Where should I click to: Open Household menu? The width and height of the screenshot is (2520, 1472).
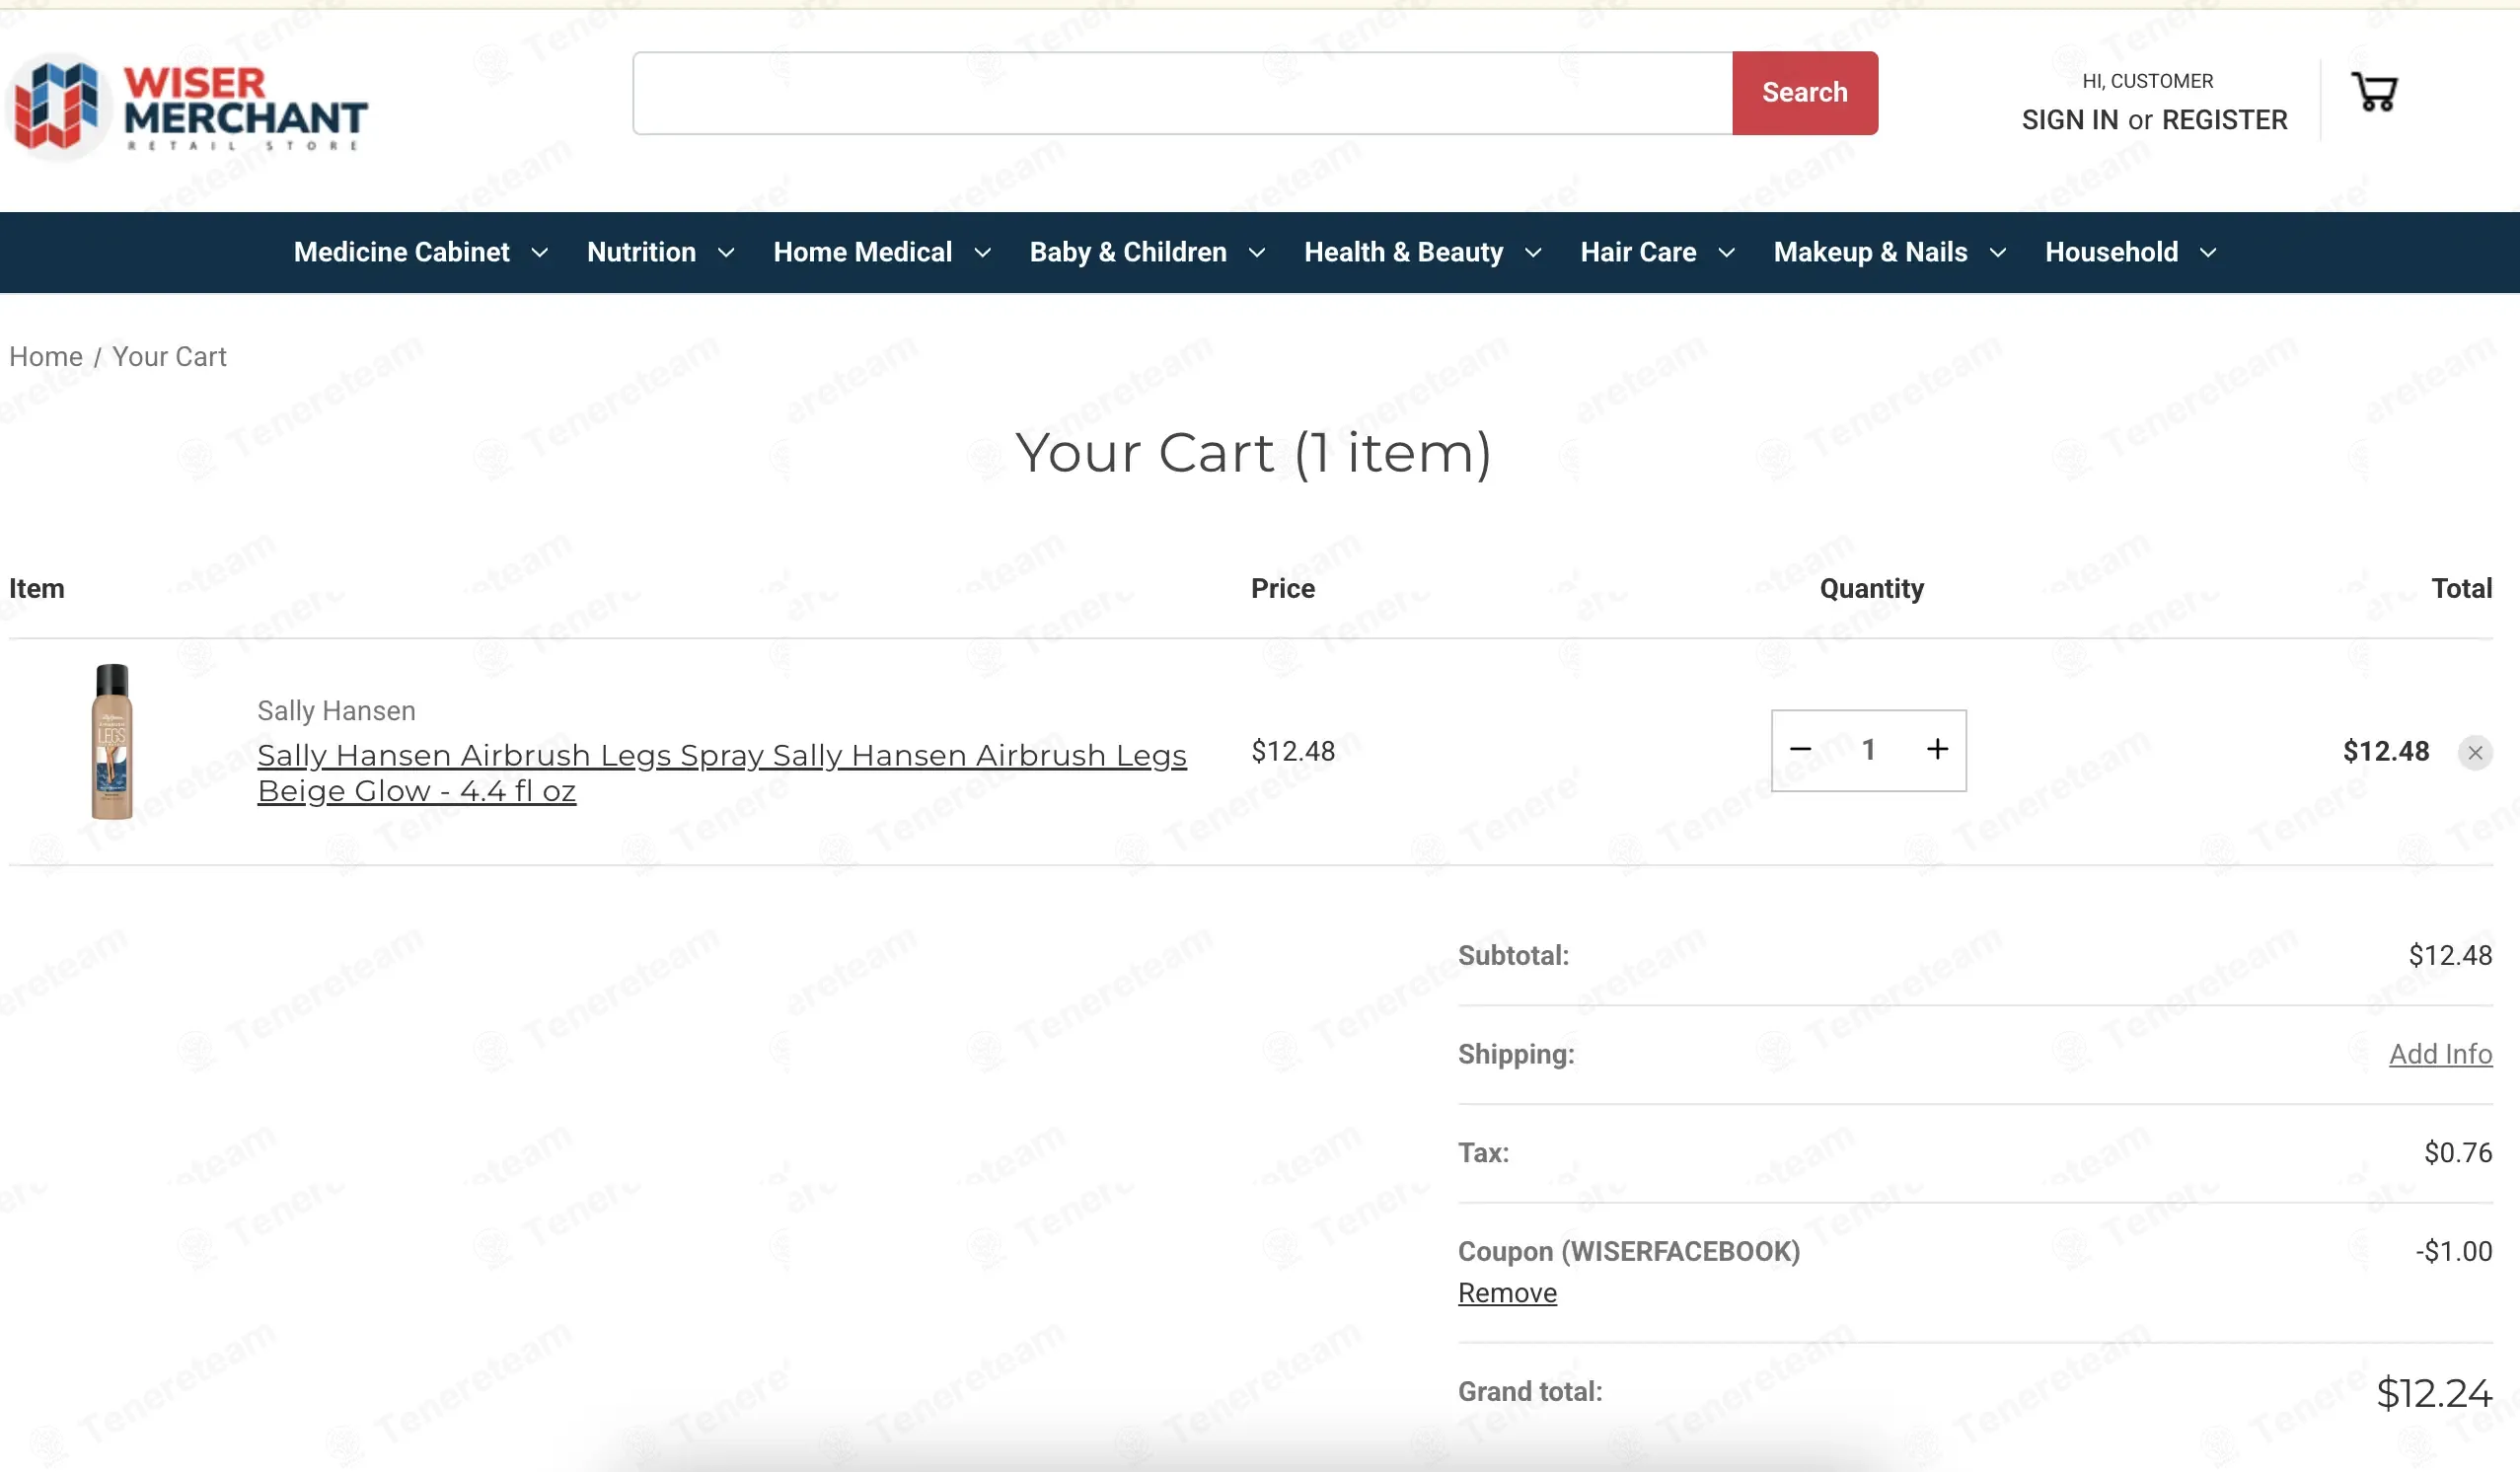coord(2111,252)
